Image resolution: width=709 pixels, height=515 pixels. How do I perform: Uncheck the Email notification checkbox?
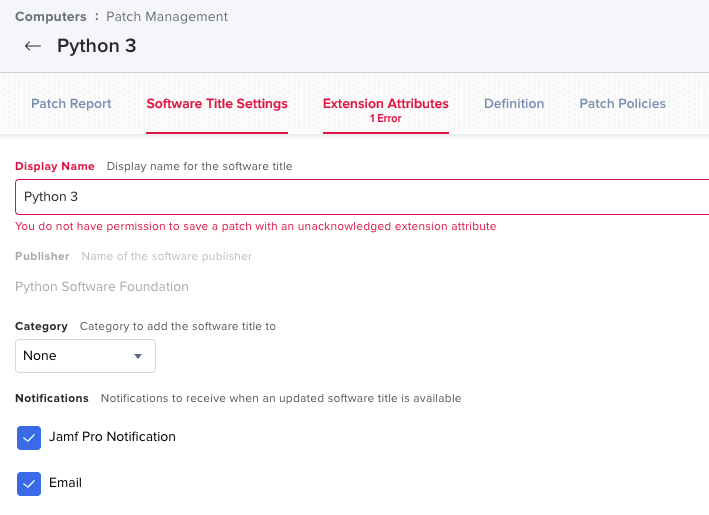pyautogui.click(x=29, y=484)
